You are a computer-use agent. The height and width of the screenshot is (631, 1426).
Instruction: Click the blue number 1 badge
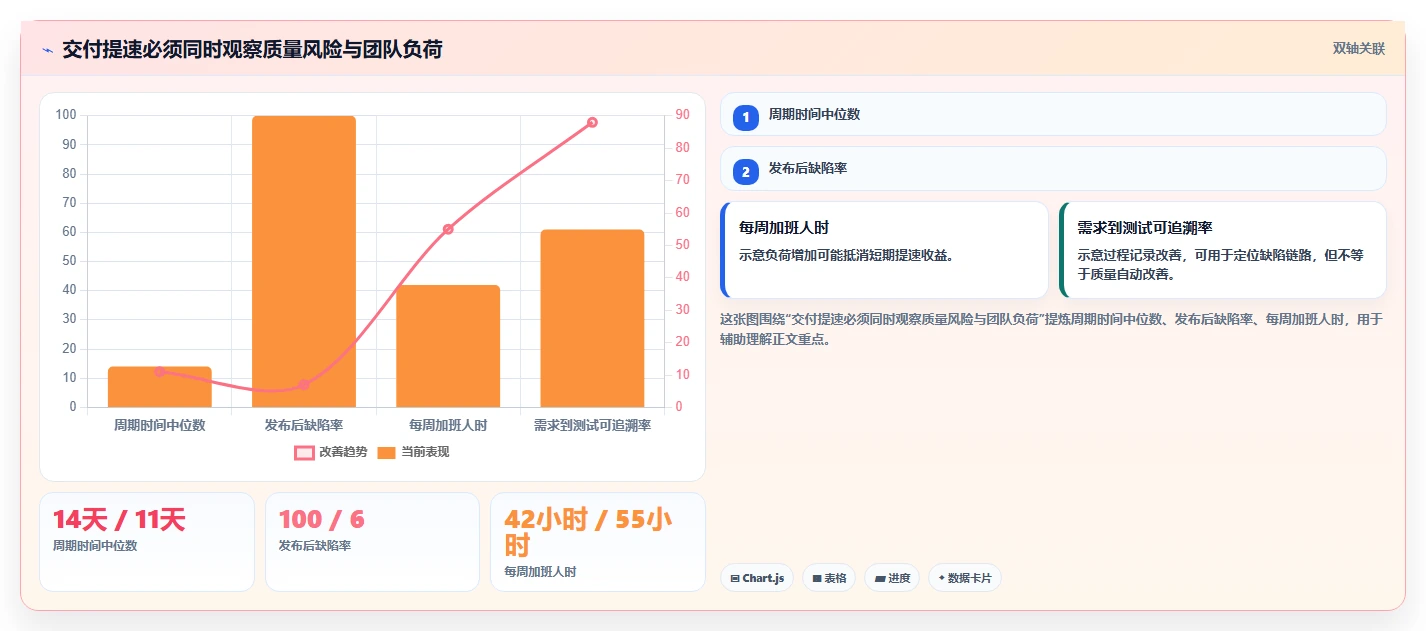pyautogui.click(x=745, y=117)
